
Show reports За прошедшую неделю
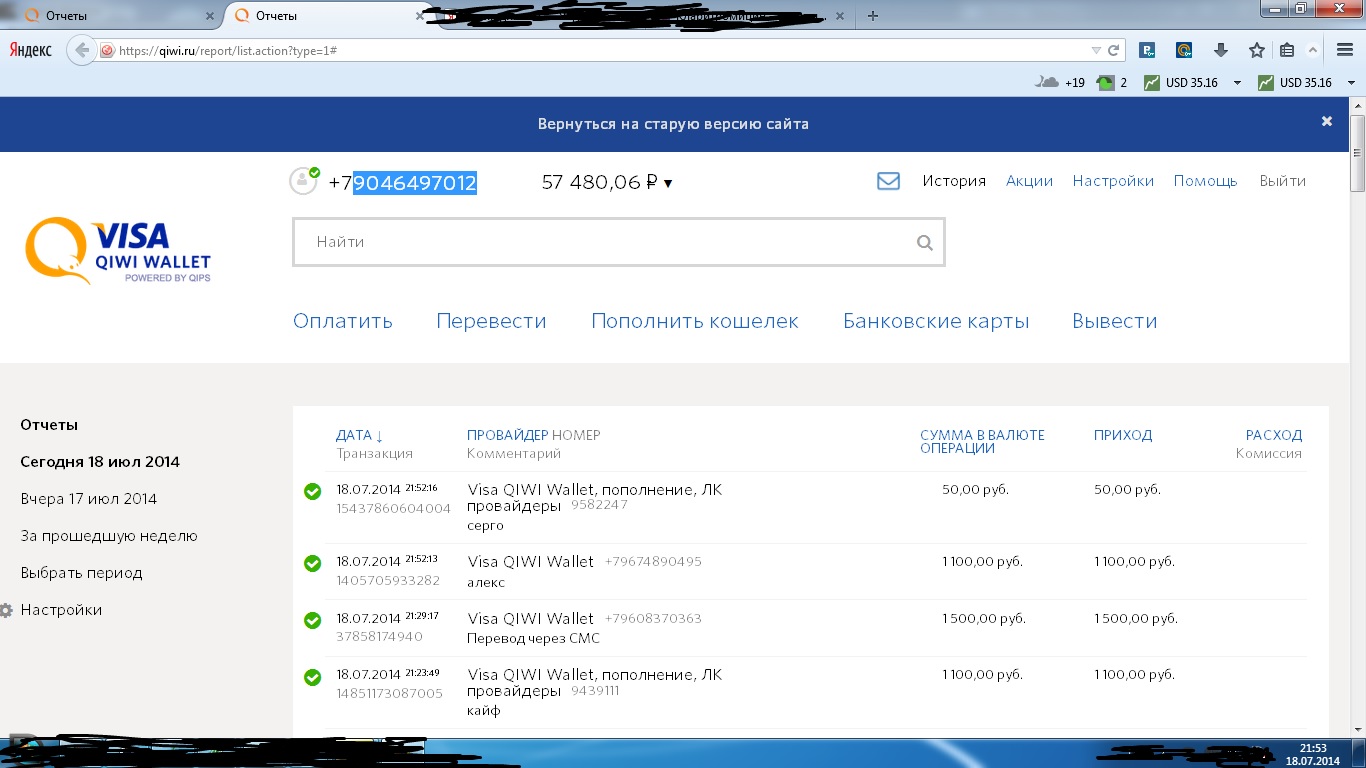click(109, 536)
